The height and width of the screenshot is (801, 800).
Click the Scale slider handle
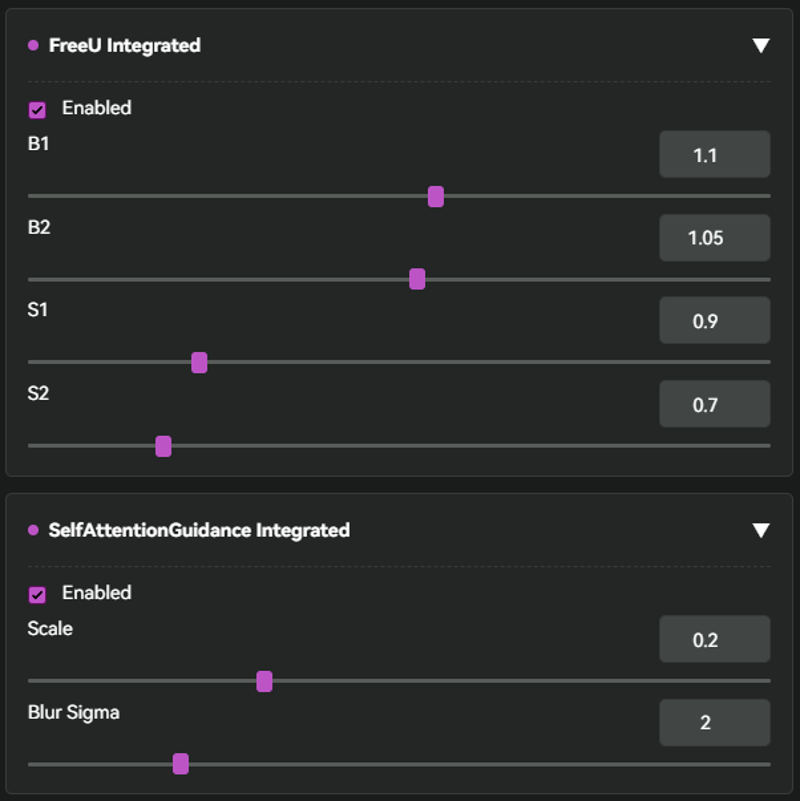point(264,681)
